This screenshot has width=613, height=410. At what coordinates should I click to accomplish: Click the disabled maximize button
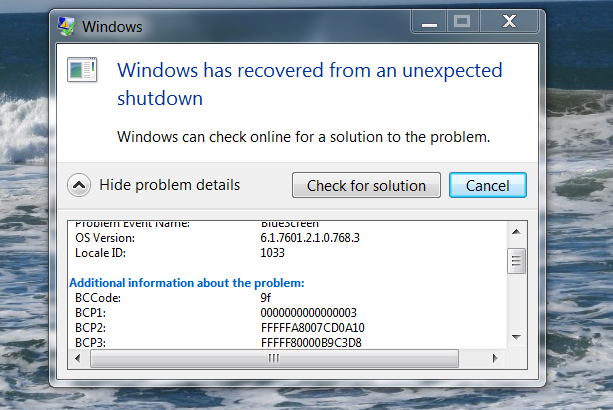[x=462, y=22]
